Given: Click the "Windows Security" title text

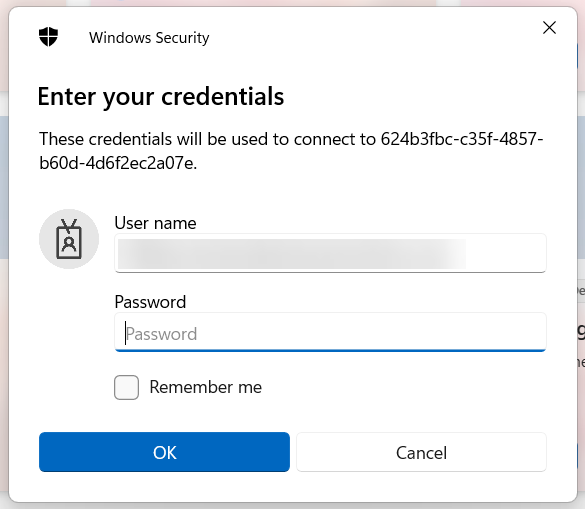Looking at the screenshot, I should (149, 38).
